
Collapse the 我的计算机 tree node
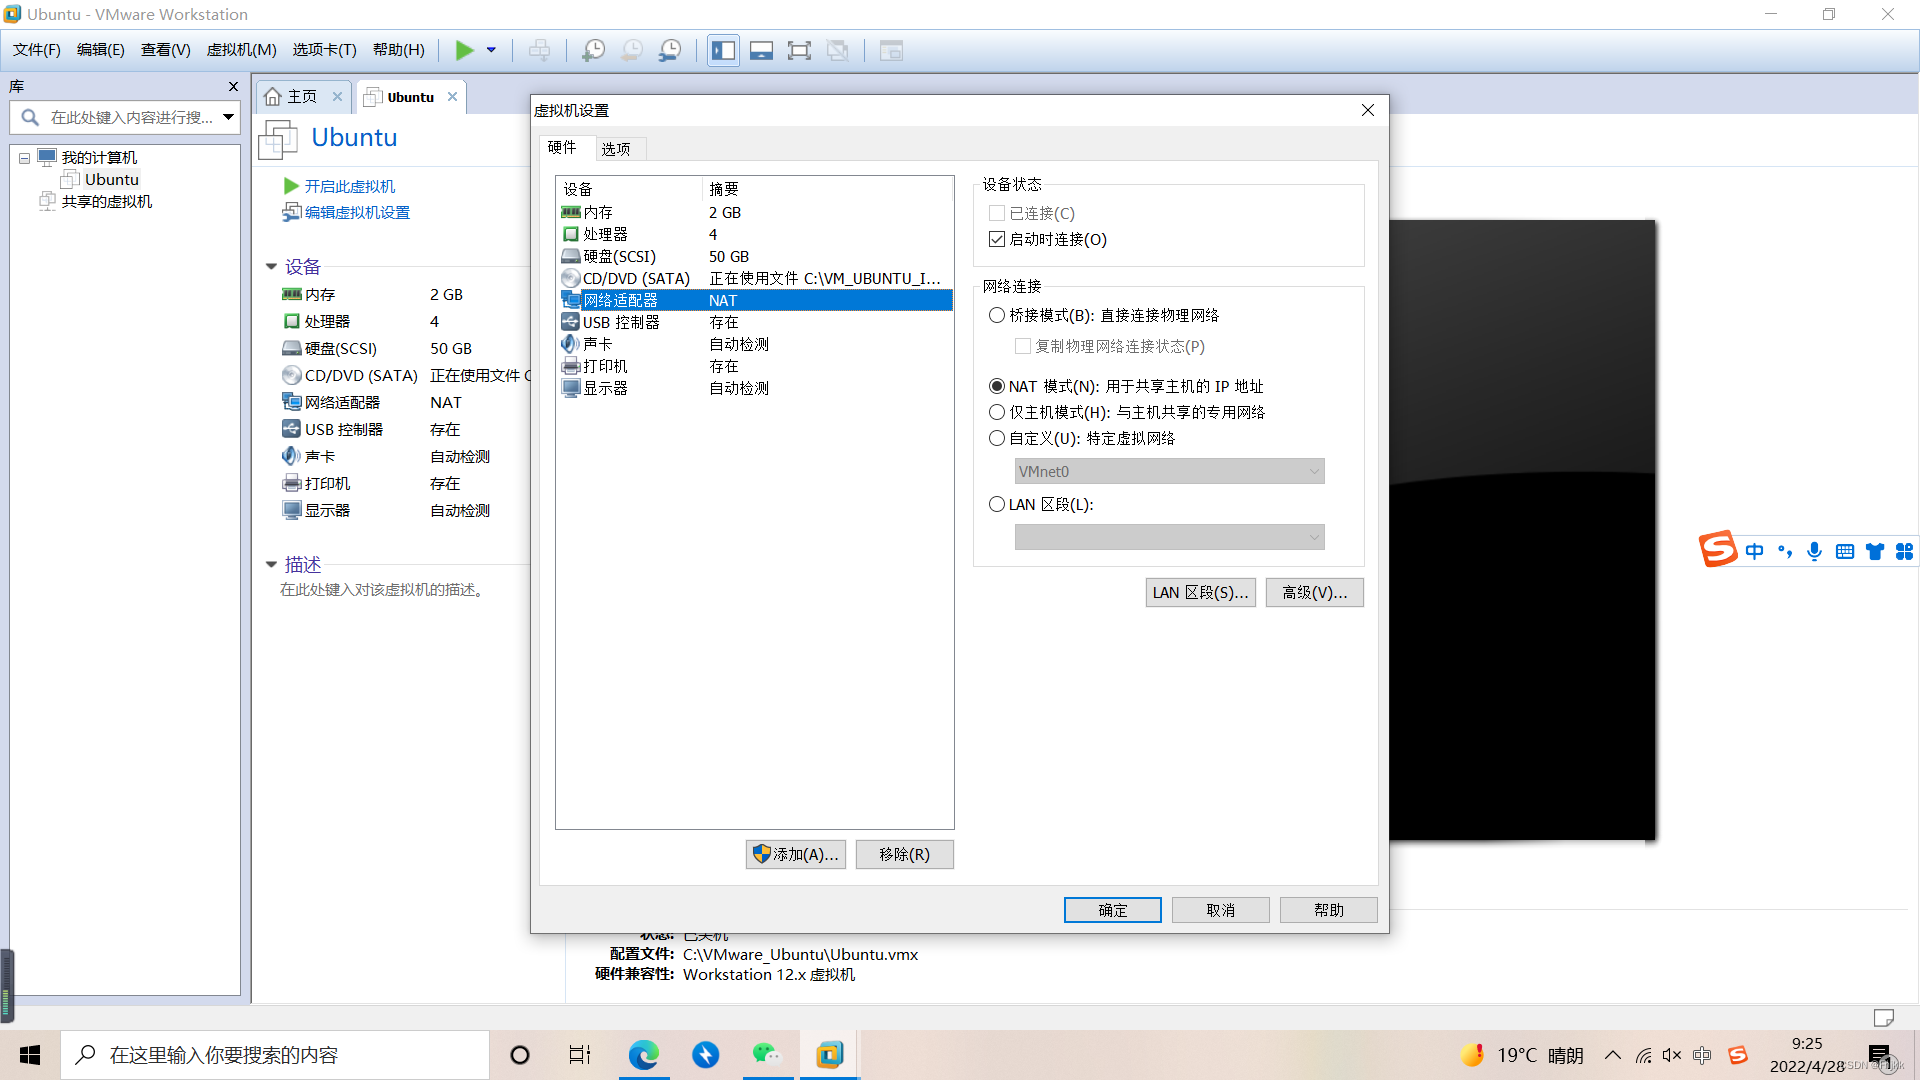click(x=24, y=158)
